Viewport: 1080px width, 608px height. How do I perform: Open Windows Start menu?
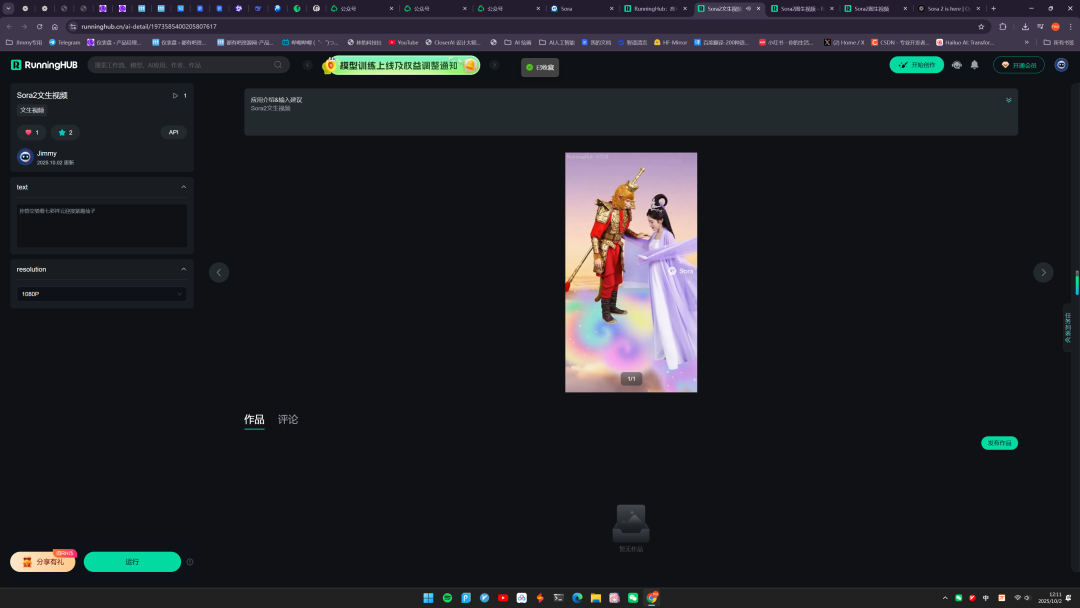[428, 598]
